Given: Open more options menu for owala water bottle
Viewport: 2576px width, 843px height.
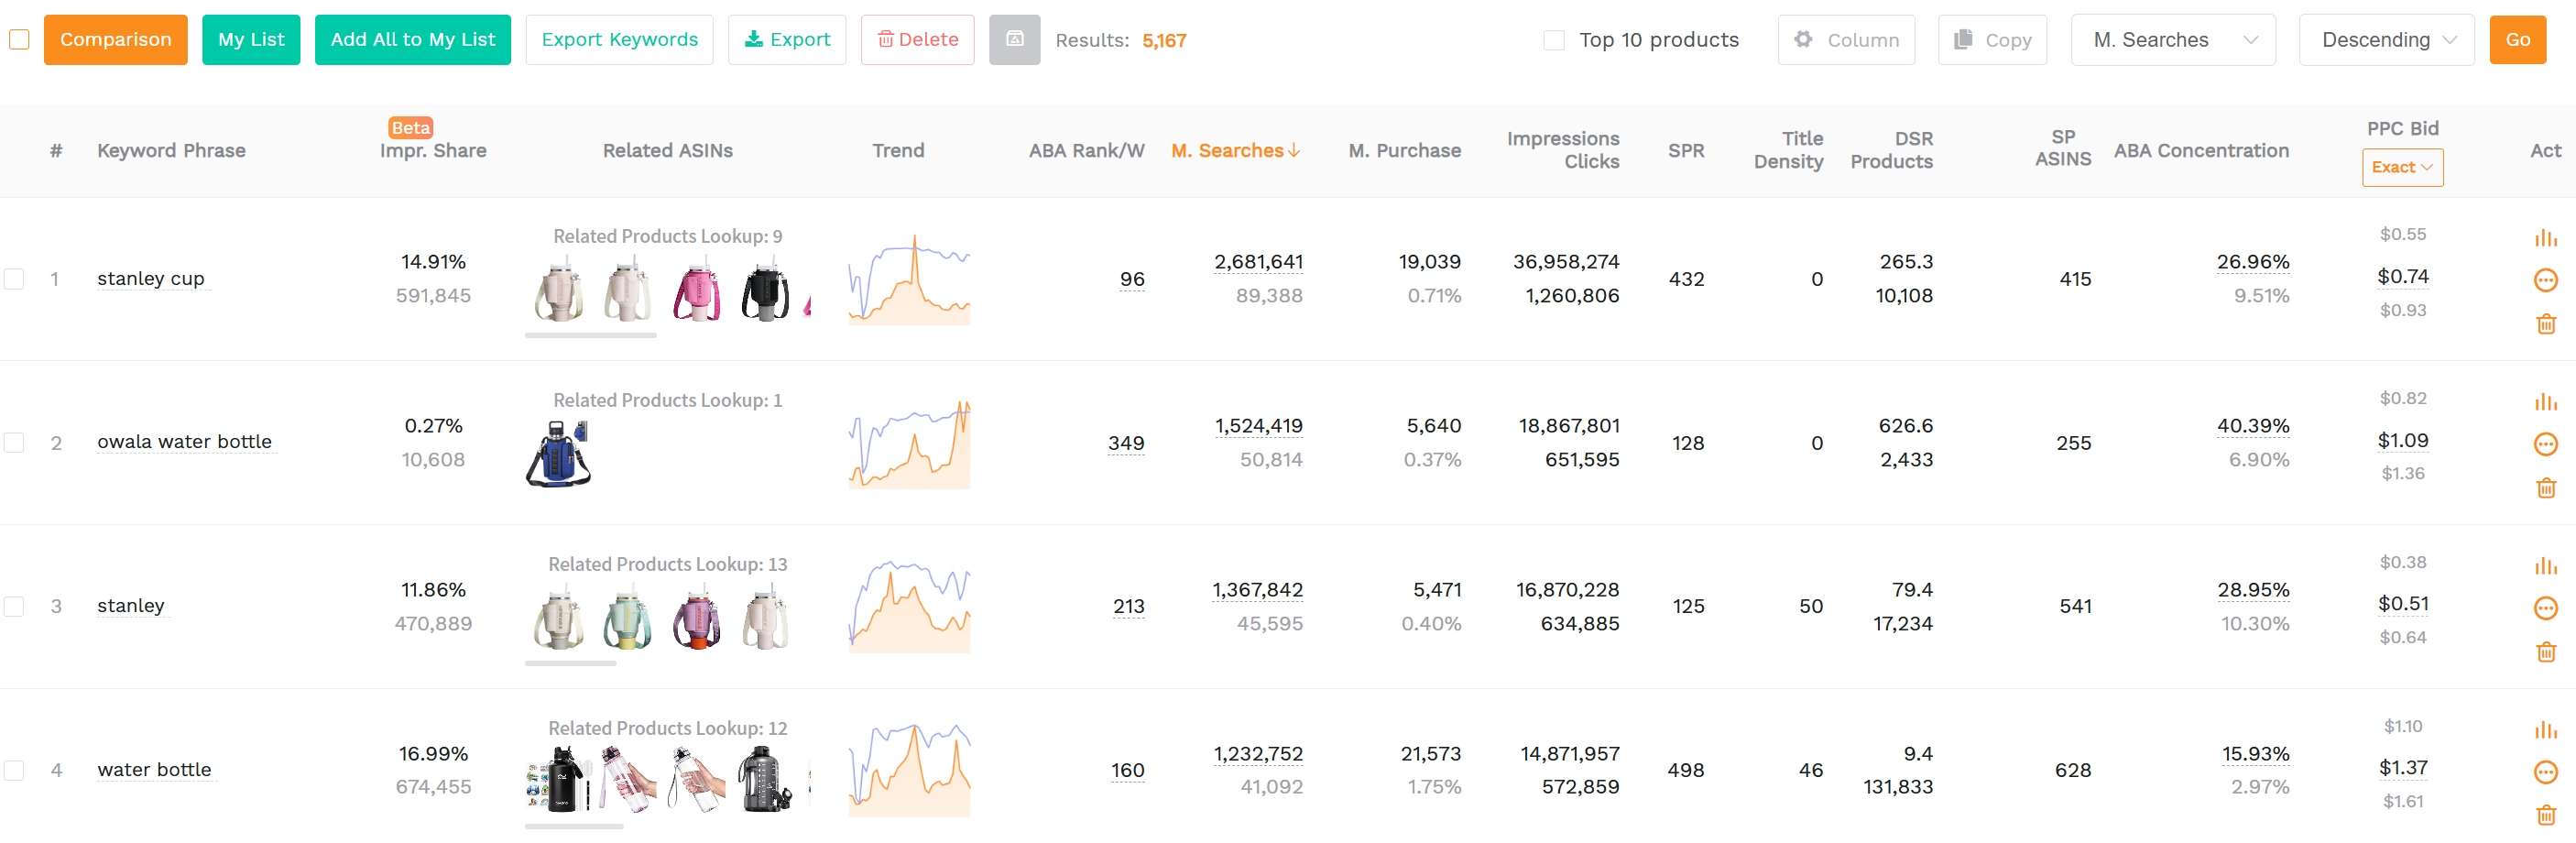Looking at the screenshot, I should (2546, 444).
